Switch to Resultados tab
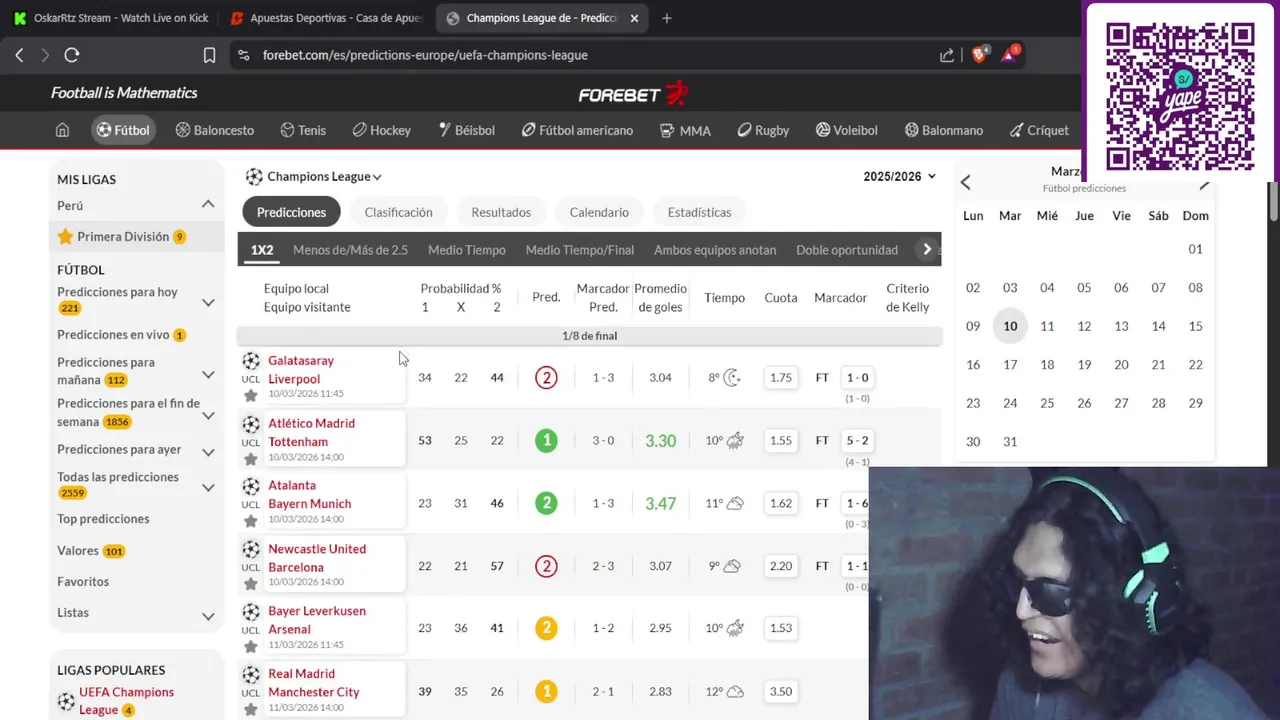Image resolution: width=1280 pixels, height=720 pixels. coord(501,212)
